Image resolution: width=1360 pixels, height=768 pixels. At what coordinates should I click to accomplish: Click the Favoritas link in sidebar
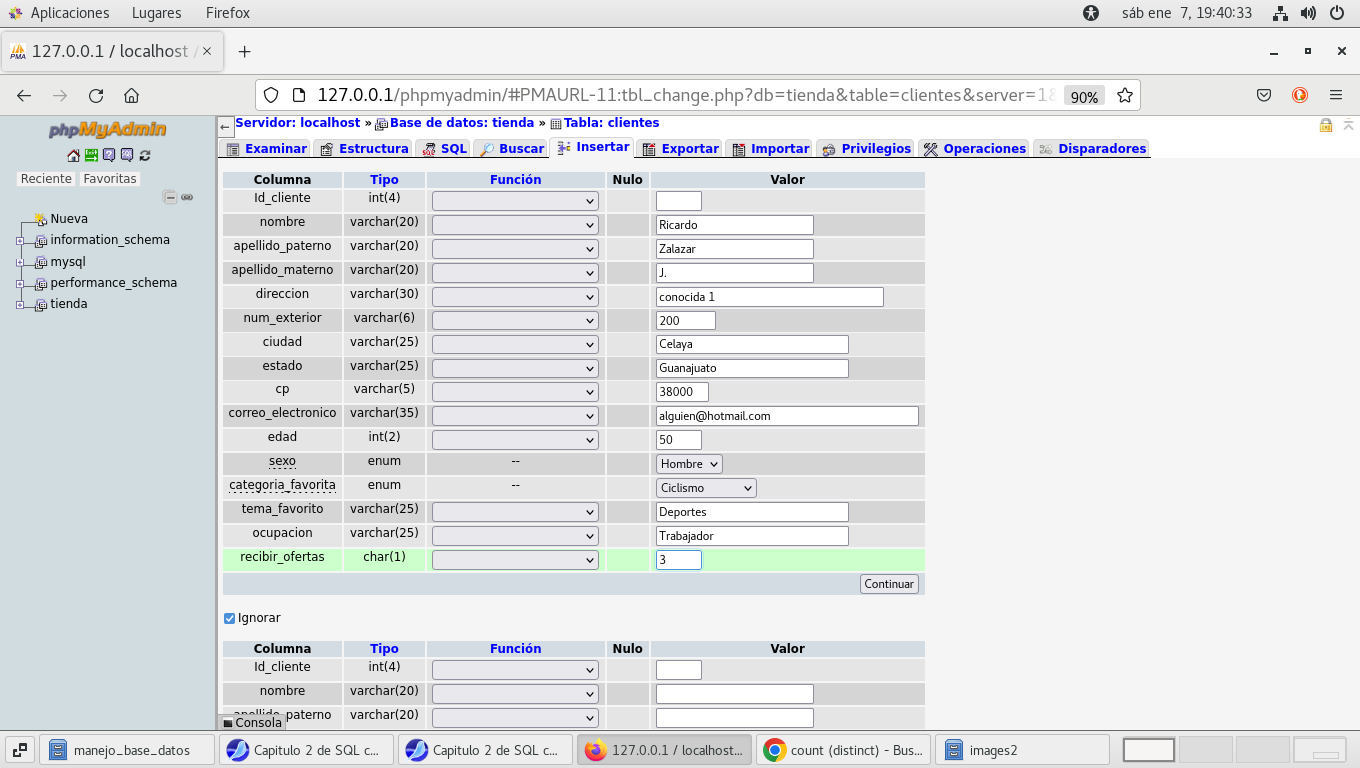click(110, 179)
